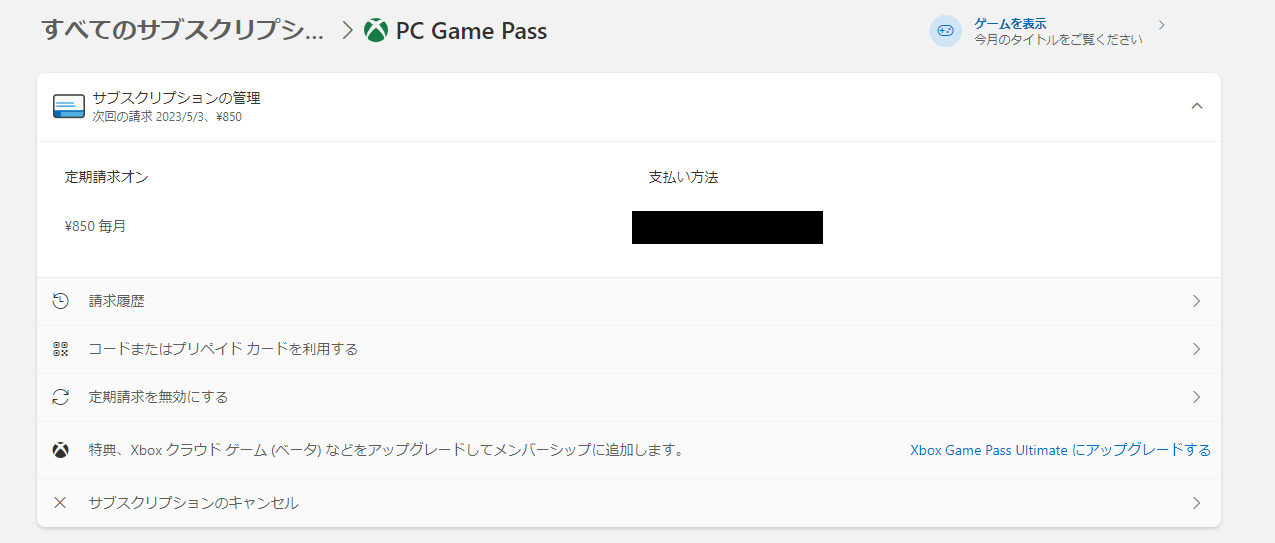
Task: Open chevron on サブスクリプションのキャンセル row
Action: (x=1197, y=503)
